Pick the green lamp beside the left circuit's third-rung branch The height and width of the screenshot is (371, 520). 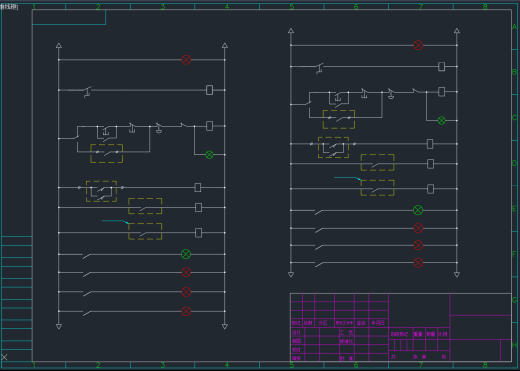209,155
